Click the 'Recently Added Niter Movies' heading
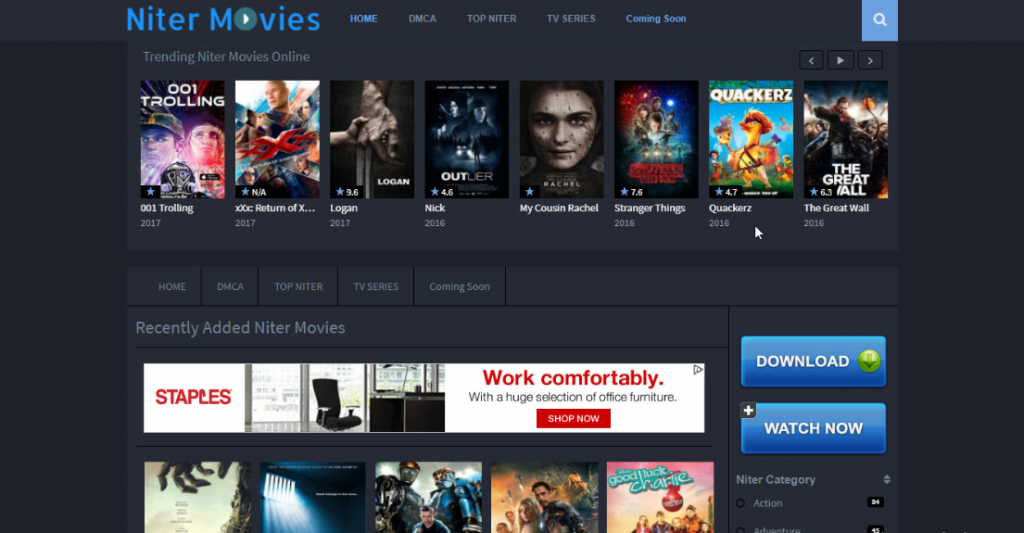Screen dimensions: 1024x533 [x=240, y=327]
